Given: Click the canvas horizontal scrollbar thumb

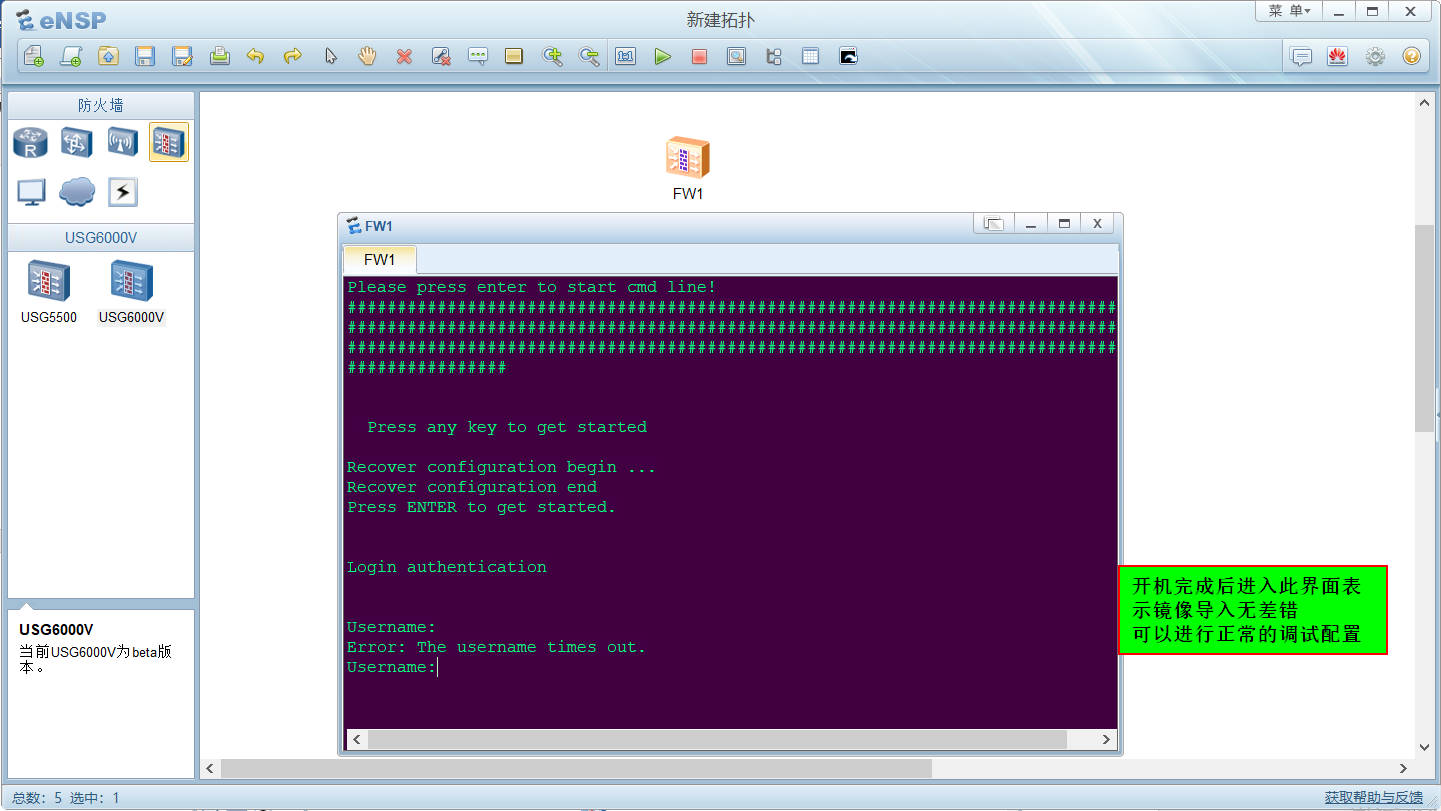Looking at the screenshot, I should [576, 768].
